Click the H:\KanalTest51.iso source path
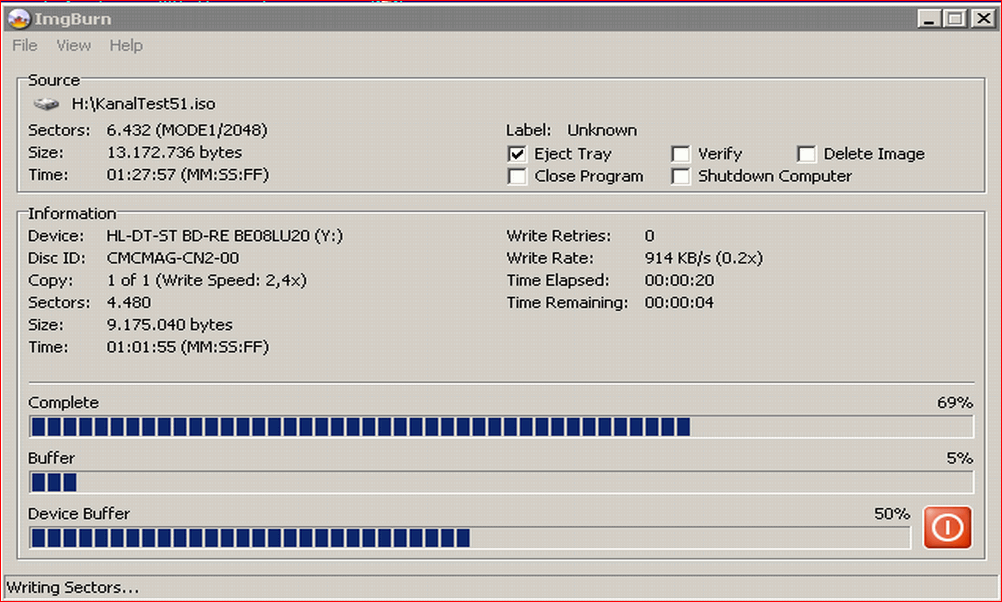 coord(143,103)
